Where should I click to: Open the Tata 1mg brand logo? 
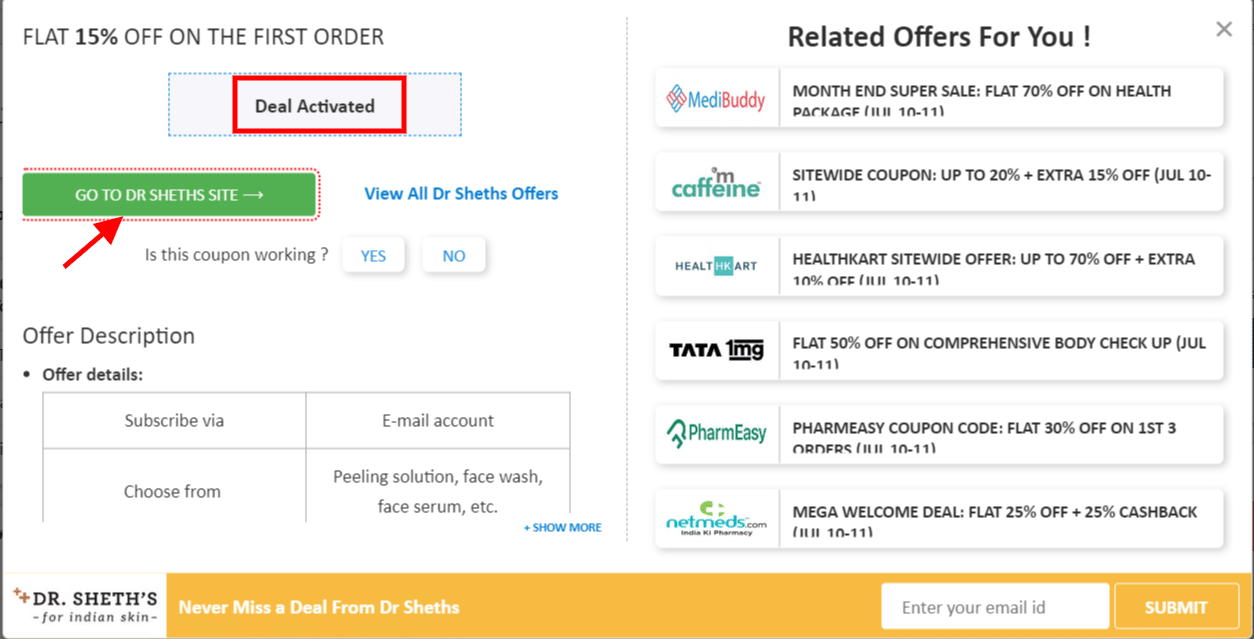pyautogui.click(x=716, y=350)
